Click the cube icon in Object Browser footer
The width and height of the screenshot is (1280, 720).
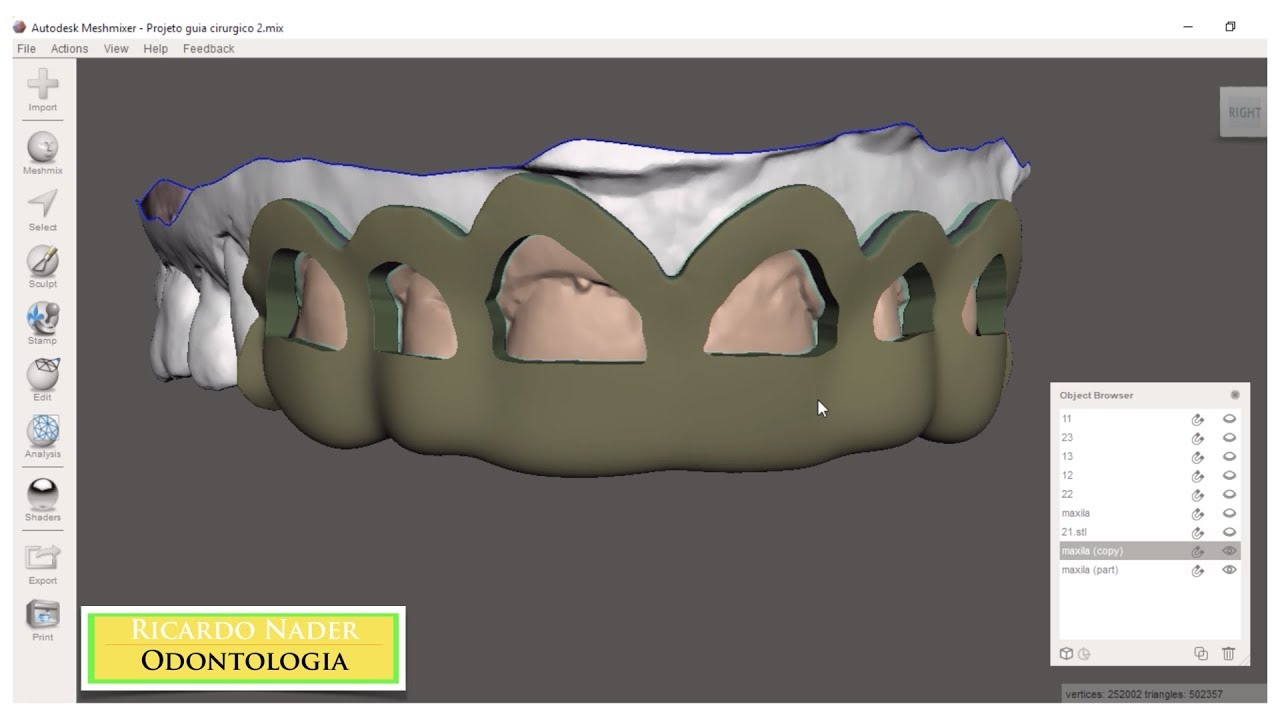pos(1066,654)
